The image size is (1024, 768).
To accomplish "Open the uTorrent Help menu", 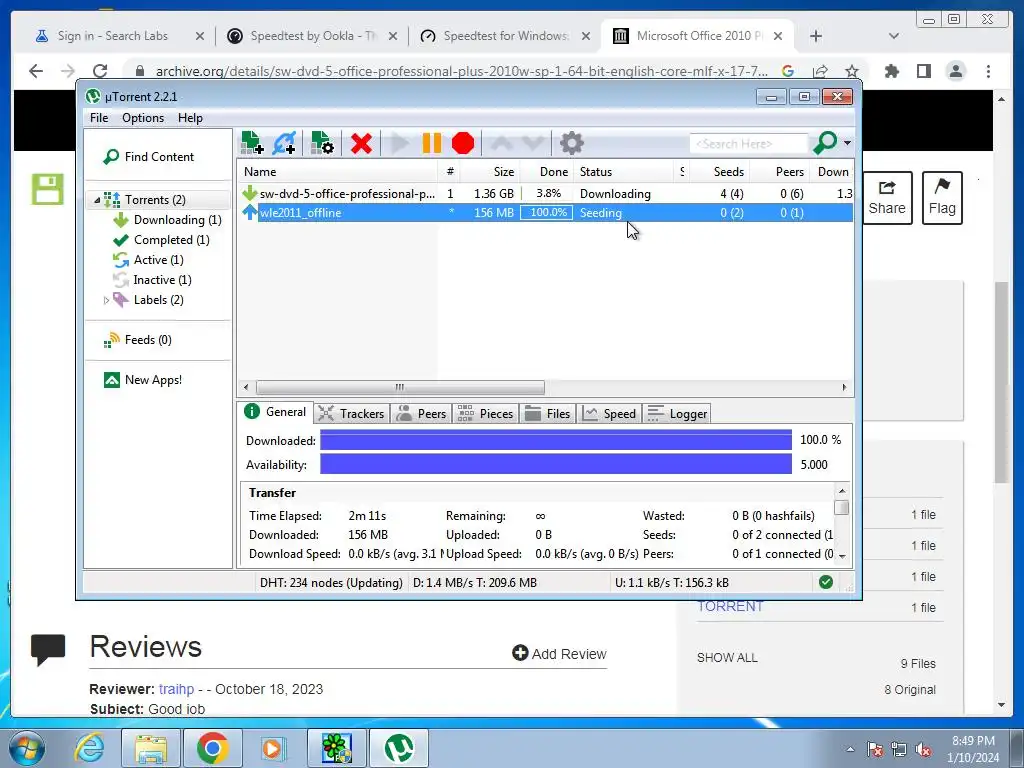I will (x=190, y=118).
